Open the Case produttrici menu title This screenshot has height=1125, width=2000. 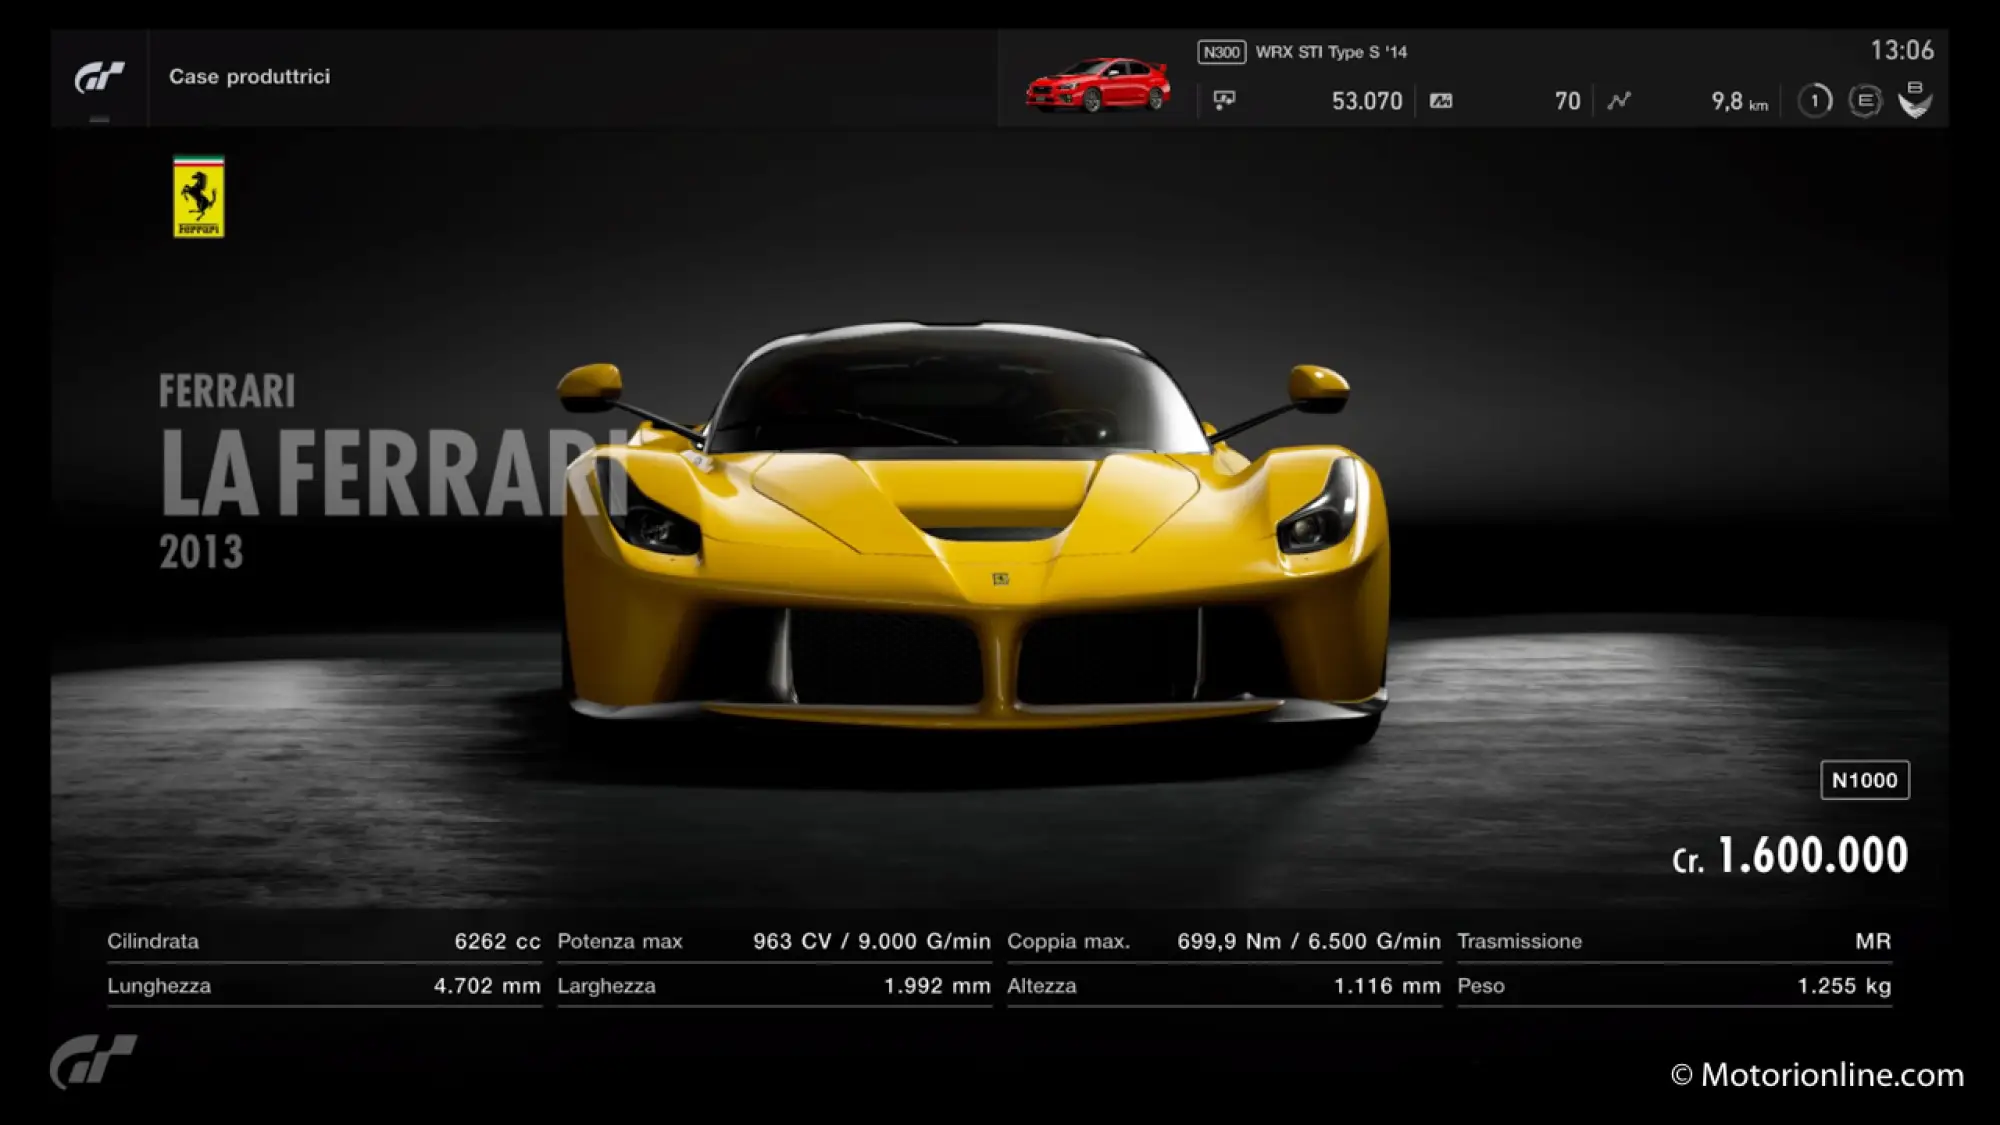[249, 77]
